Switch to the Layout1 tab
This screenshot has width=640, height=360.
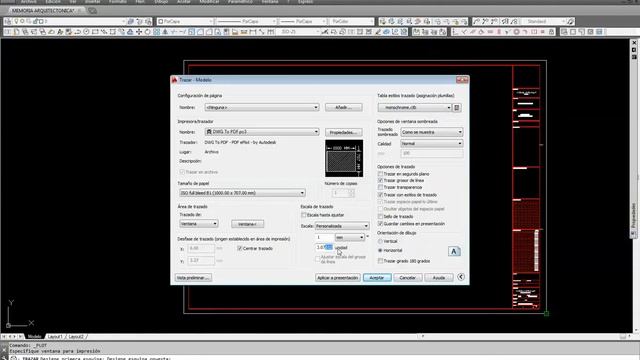(x=55, y=337)
